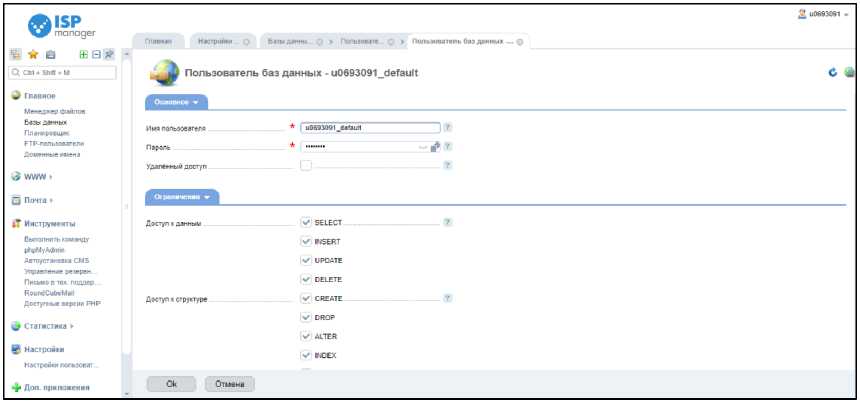
Task: Open RoundCubeMail from Инструменты
Action: [x=49, y=293]
